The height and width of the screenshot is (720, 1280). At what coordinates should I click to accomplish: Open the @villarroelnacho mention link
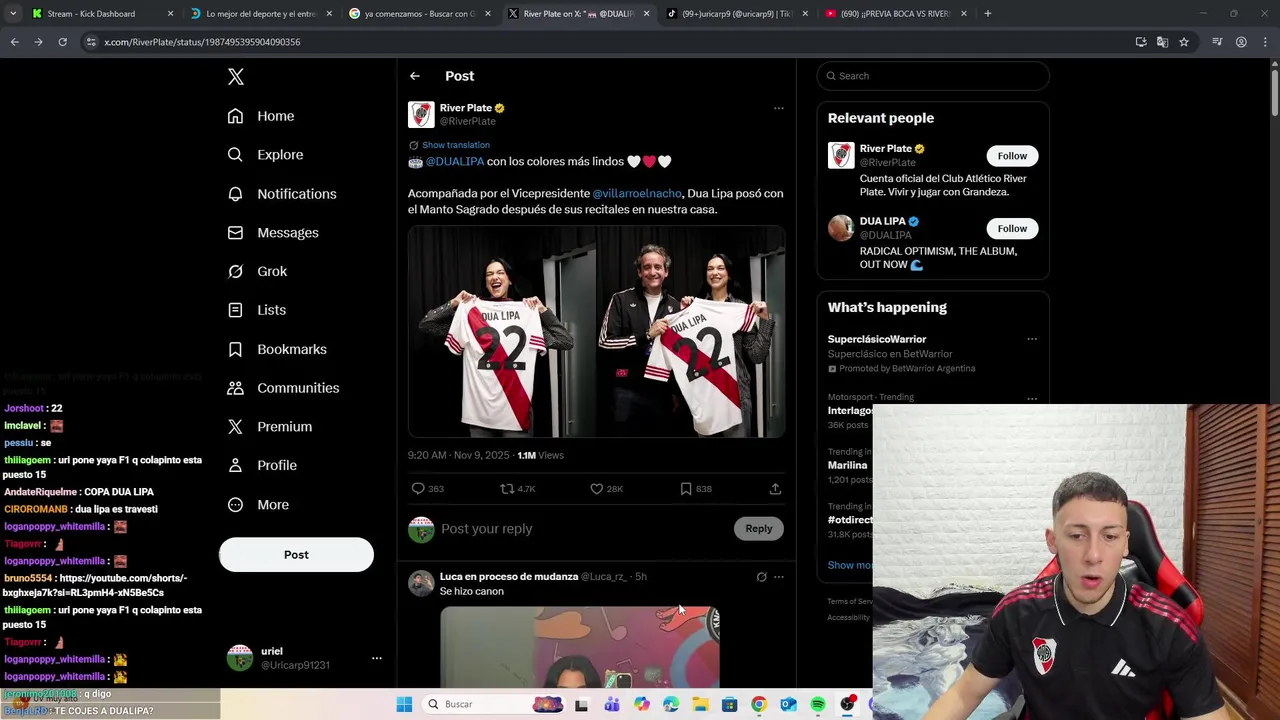click(x=637, y=194)
